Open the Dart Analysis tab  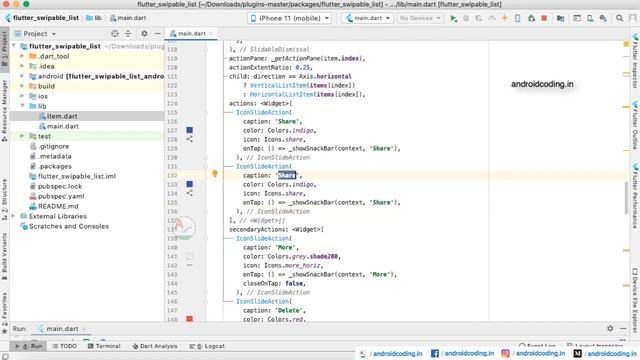tap(155, 346)
